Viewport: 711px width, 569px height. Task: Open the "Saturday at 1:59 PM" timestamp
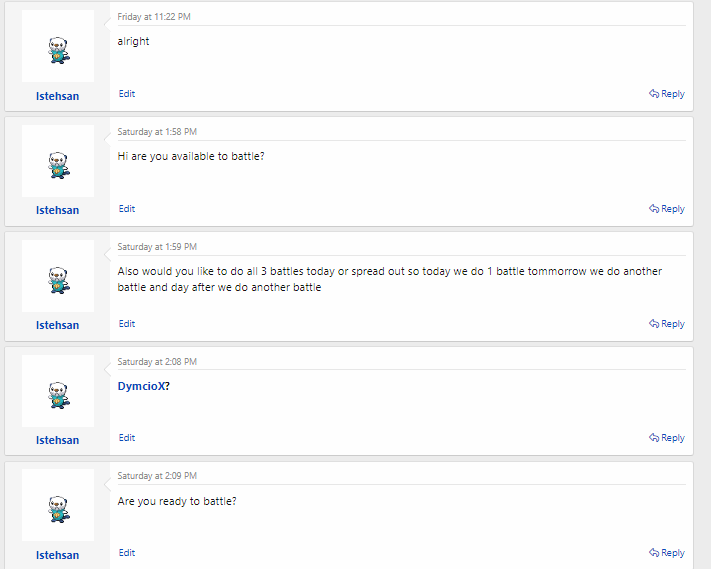coord(157,247)
